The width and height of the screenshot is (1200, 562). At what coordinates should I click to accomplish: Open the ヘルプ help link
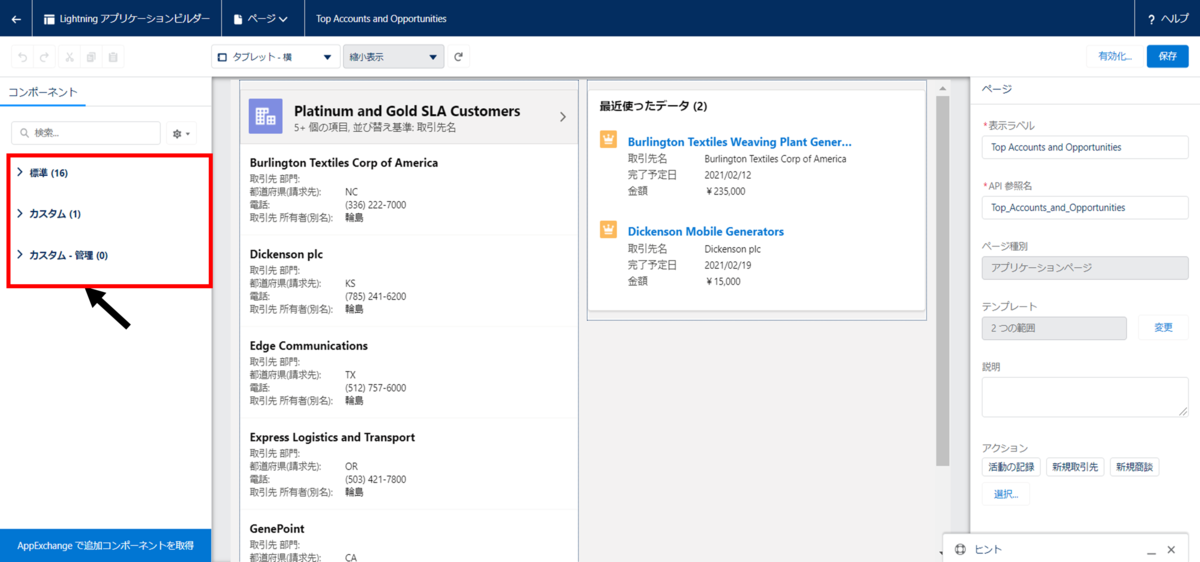point(1168,19)
